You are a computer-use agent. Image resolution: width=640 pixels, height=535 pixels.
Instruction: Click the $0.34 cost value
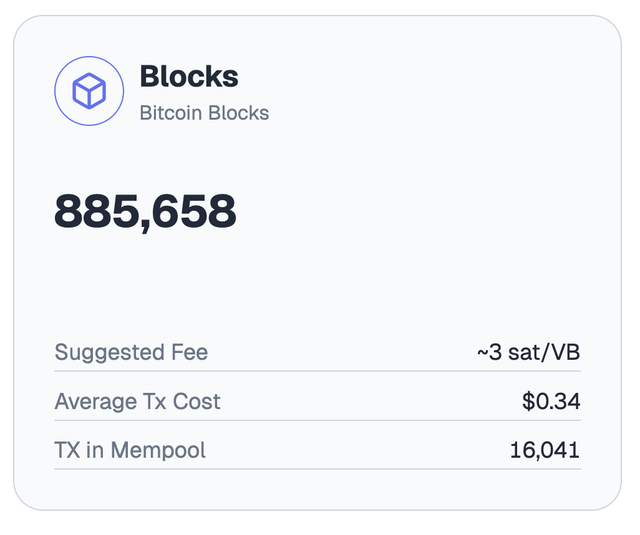click(551, 402)
